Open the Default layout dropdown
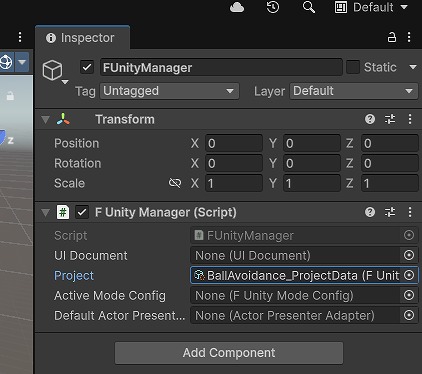The height and width of the screenshot is (374, 422). 371,7
